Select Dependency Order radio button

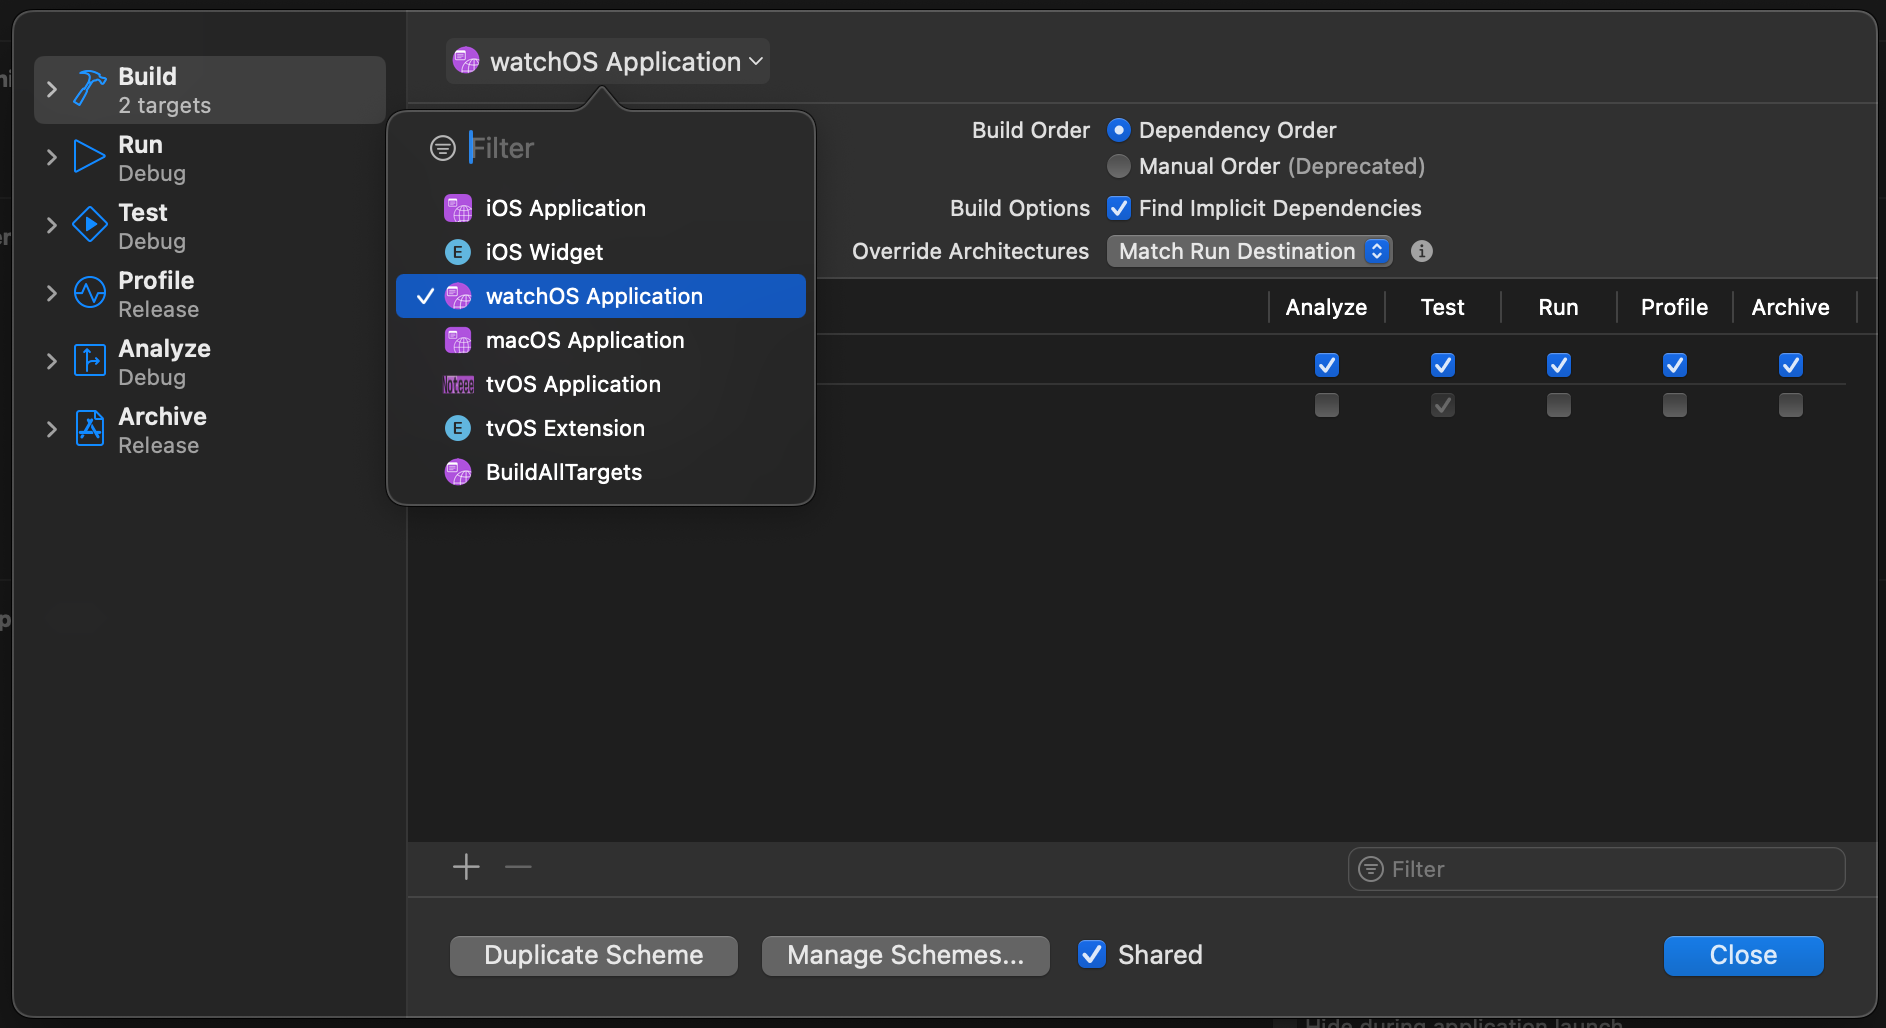click(1119, 130)
